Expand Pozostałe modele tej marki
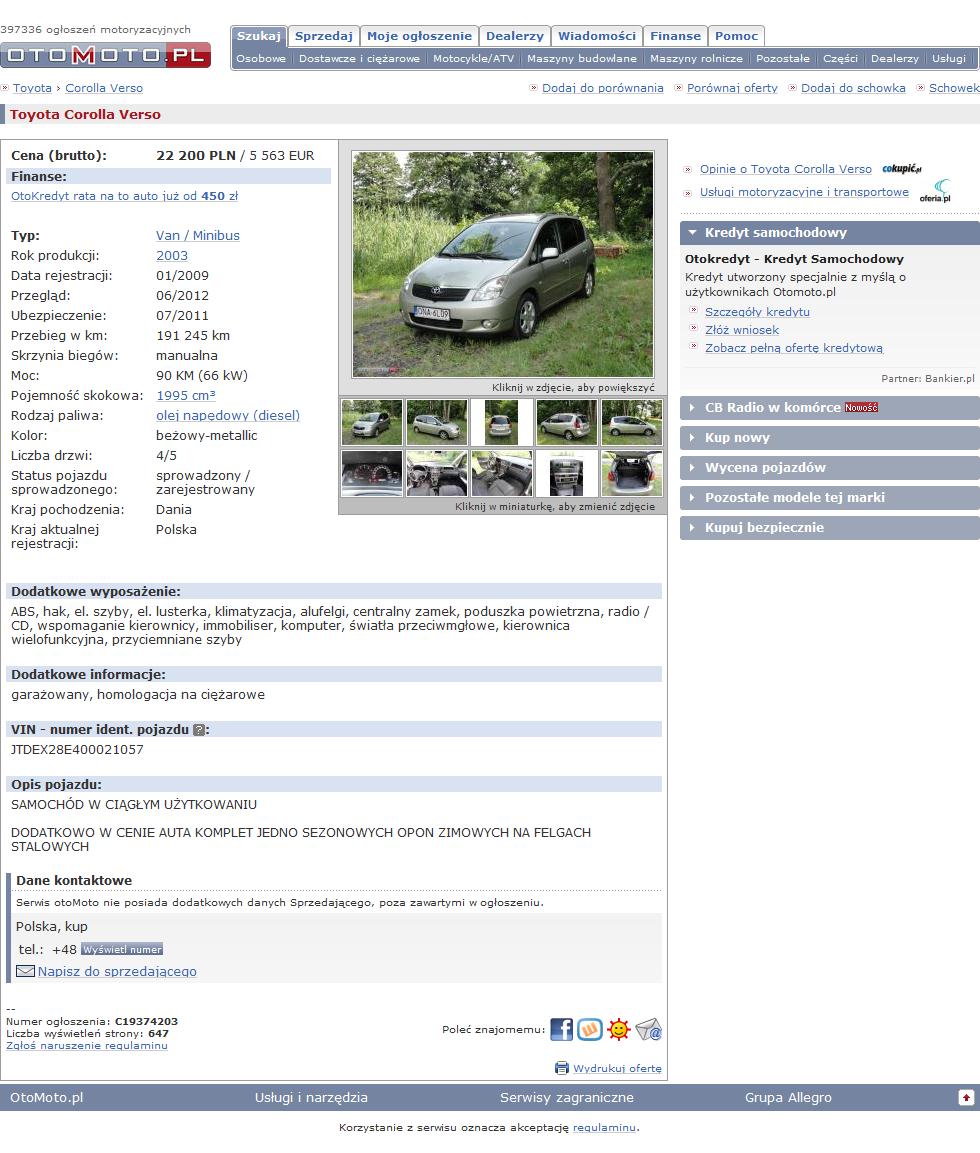This screenshot has height=1153, width=980. tap(830, 498)
